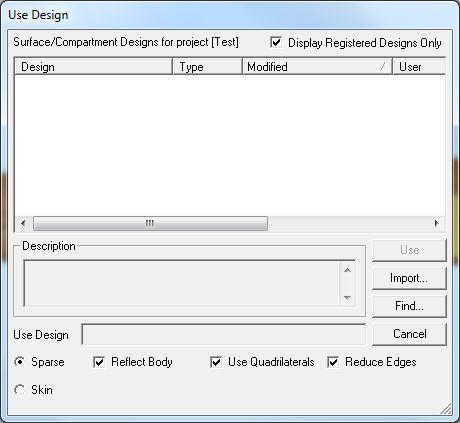The height and width of the screenshot is (423, 460).
Task: Sort list by Type column header
Action: pyautogui.click(x=207, y=66)
